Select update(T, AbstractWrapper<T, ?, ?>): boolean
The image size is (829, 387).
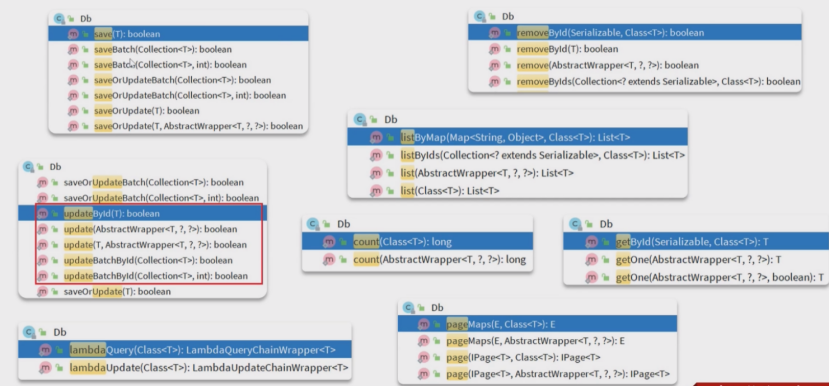(143, 245)
